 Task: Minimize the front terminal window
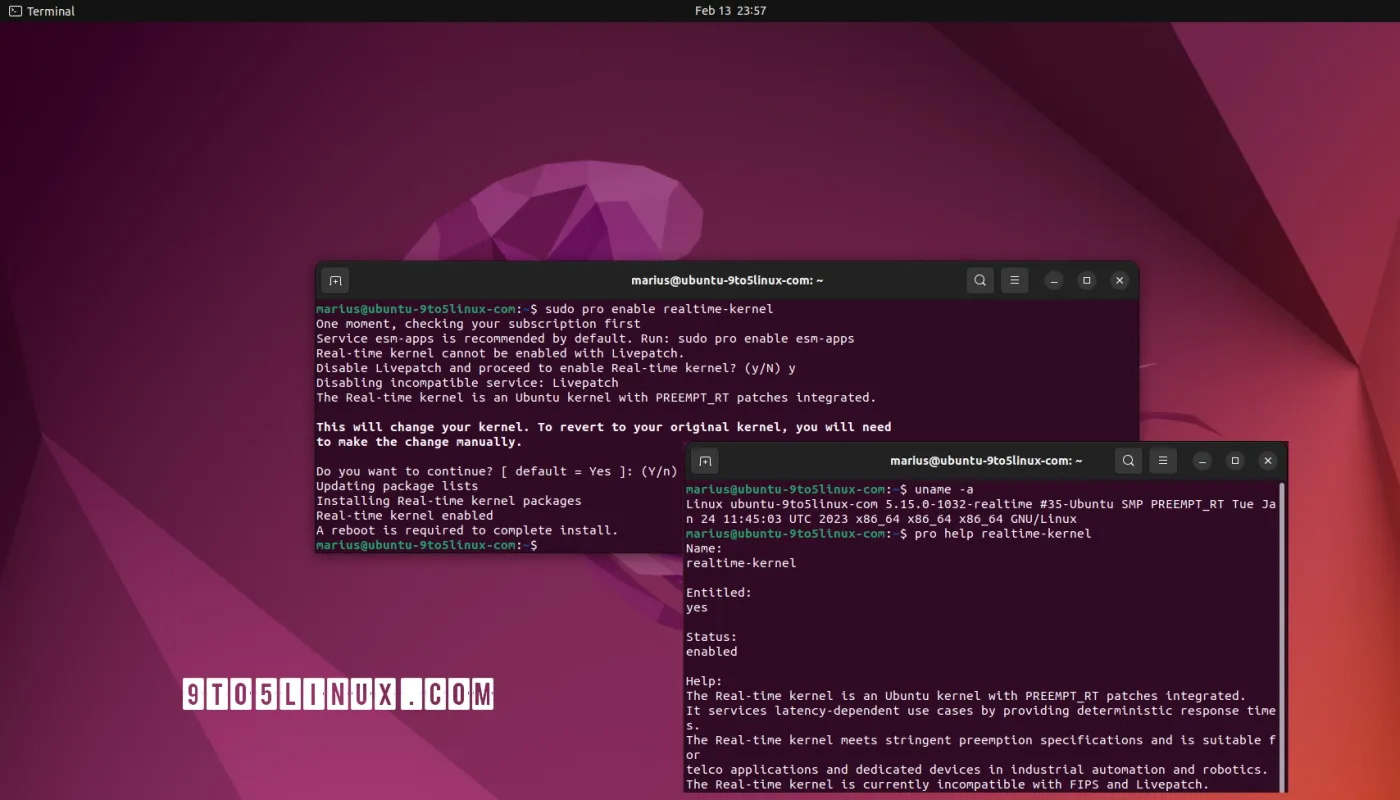(x=1200, y=461)
